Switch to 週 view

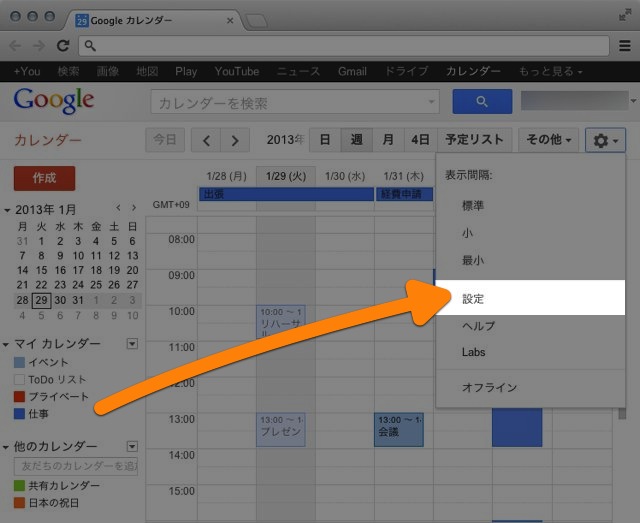(x=356, y=140)
